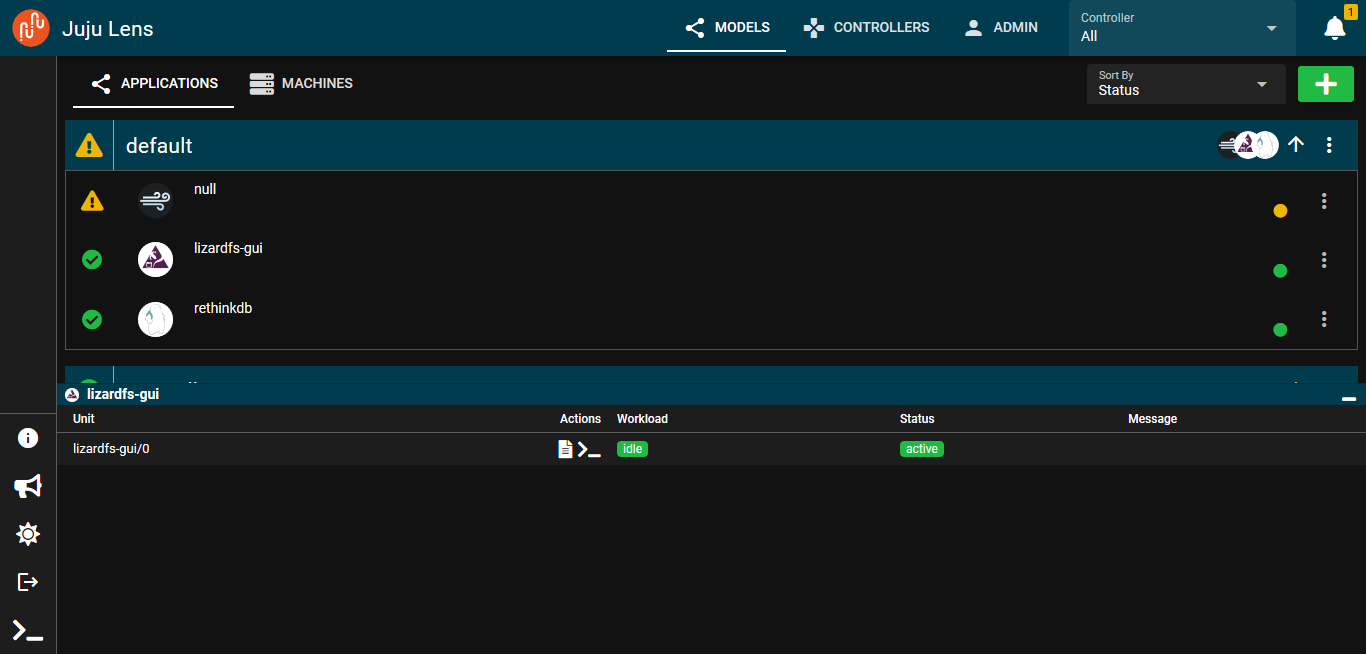Click the lizardfs-gui/0 unit cell
Screen dimensions: 1366x654
[x=111, y=449]
